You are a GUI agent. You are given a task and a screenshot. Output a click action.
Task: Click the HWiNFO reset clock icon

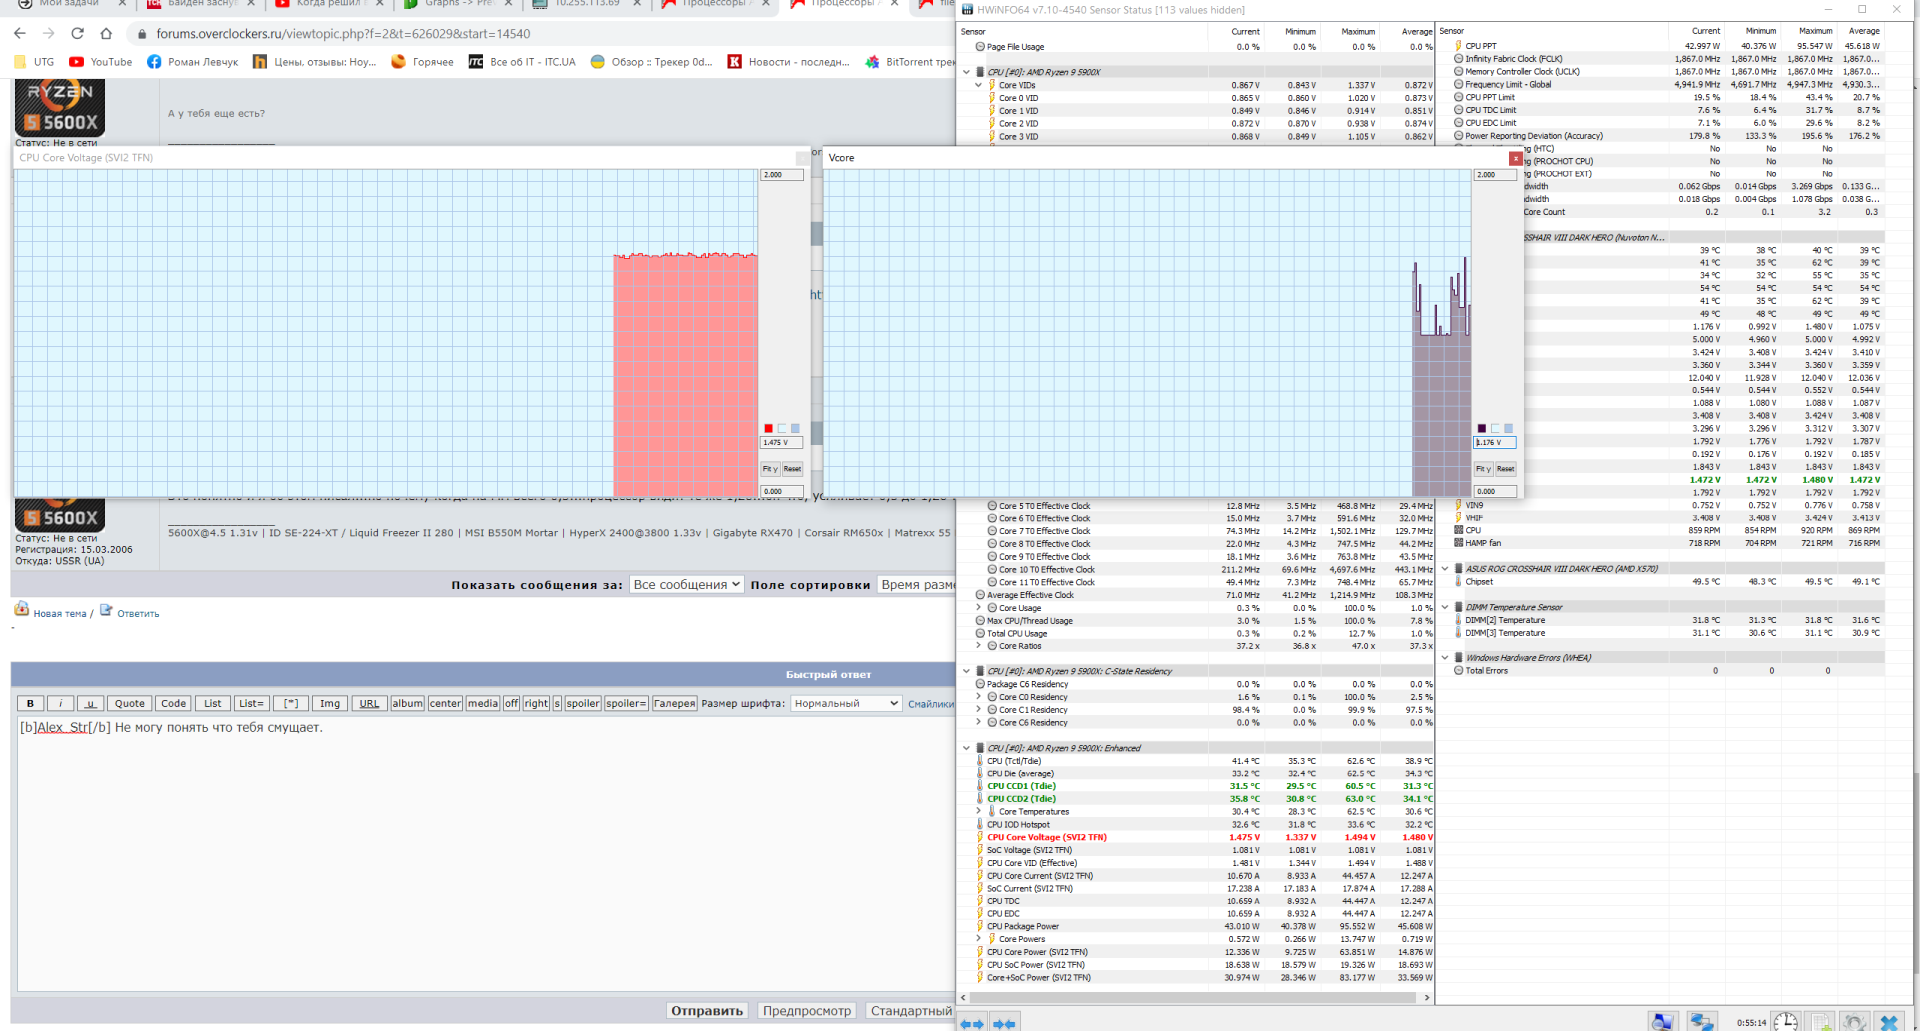pos(1785,1021)
